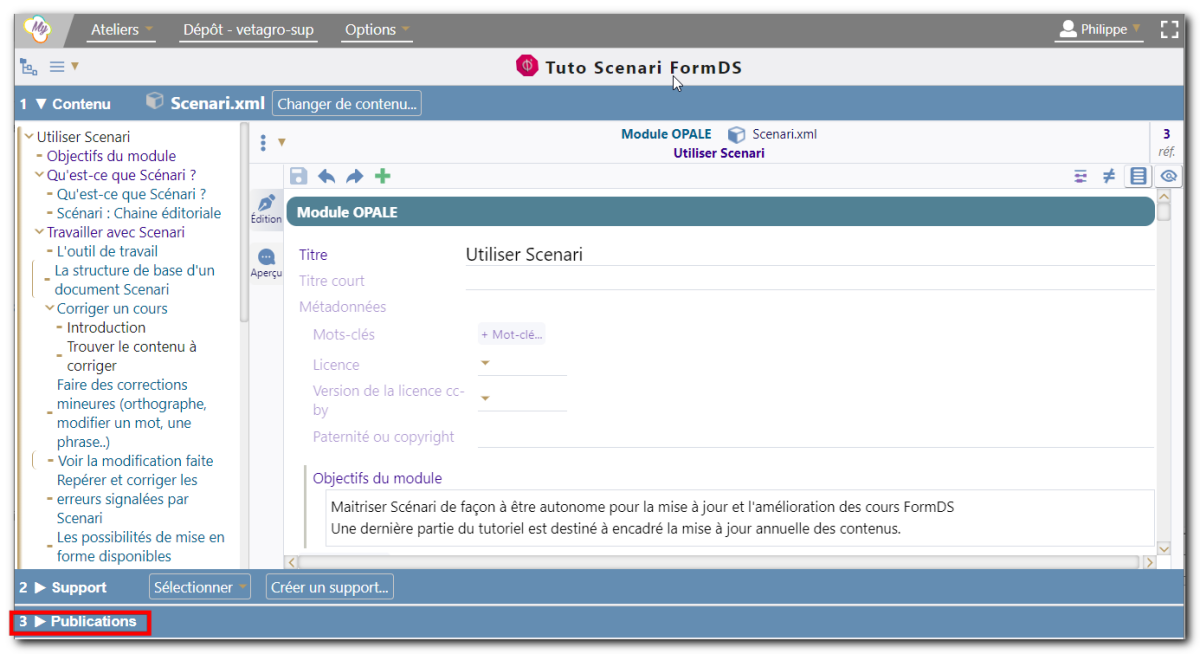Click the green plus add icon
This screenshot has width=1200, height=654.
click(382, 176)
